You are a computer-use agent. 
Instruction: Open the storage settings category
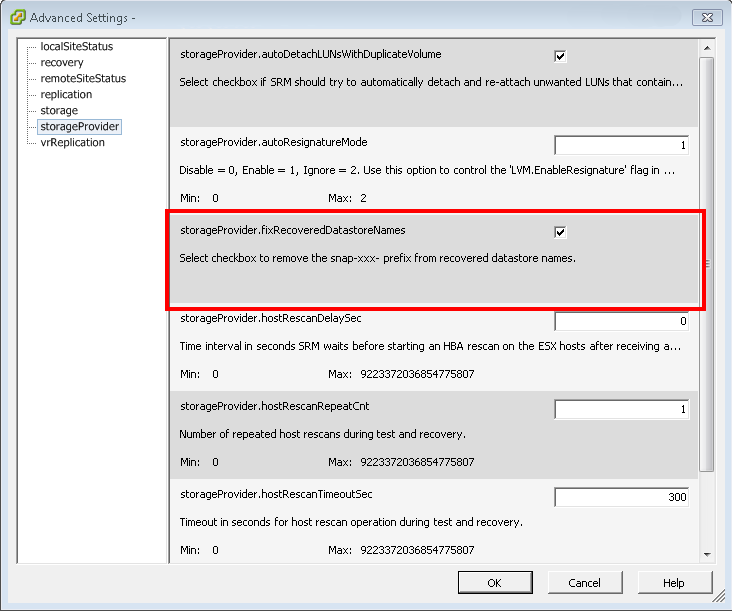click(59, 110)
